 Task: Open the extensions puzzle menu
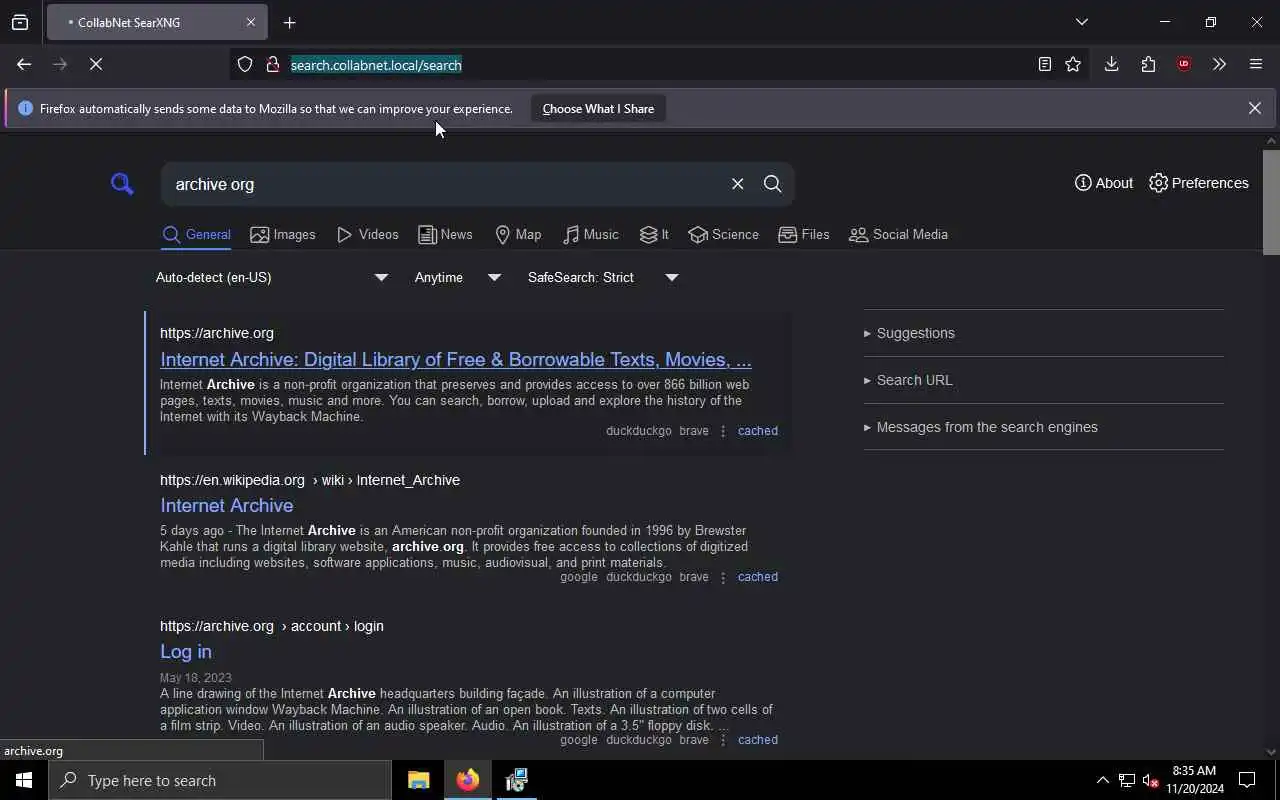[1148, 64]
